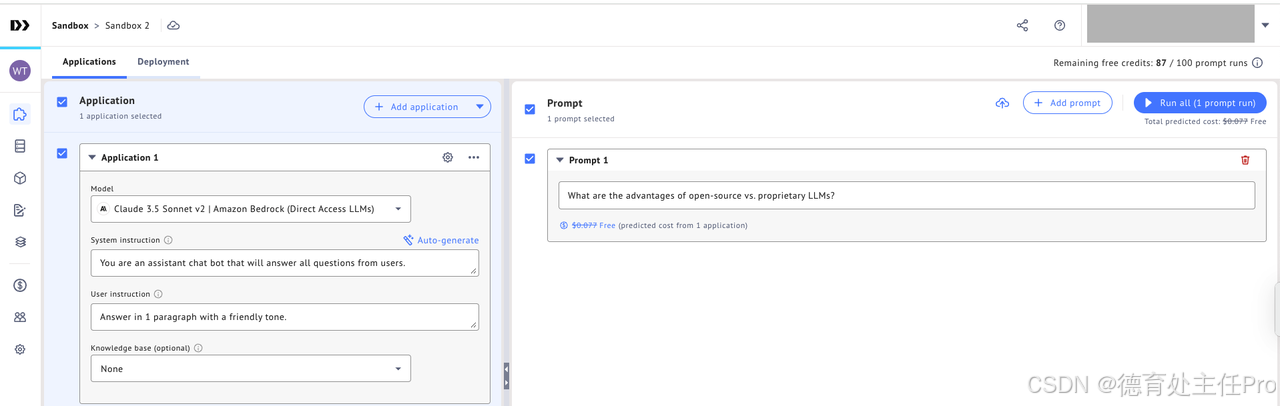This screenshot has height=406, width=1280.
Task: Click into the System instruction text box
Action: [x=284, y=263]
